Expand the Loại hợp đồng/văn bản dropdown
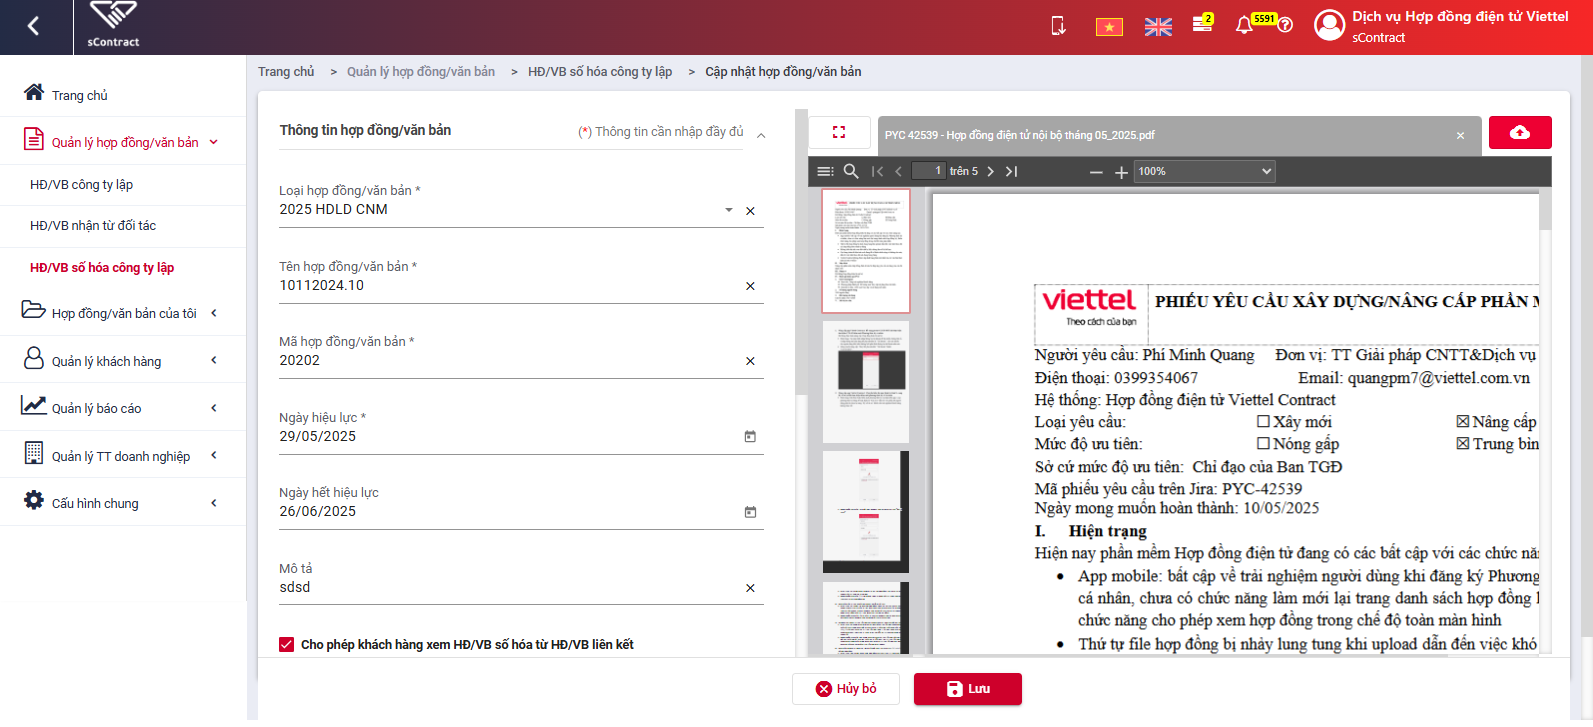This screenshot has height=727, width=1593. pyautogui.click(x=728, y=210)
